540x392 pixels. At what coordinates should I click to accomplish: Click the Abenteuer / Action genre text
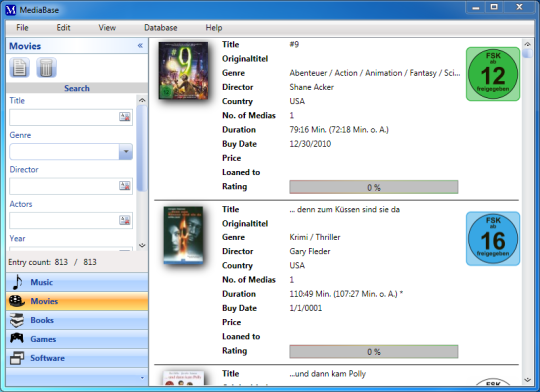pos(375,73)
